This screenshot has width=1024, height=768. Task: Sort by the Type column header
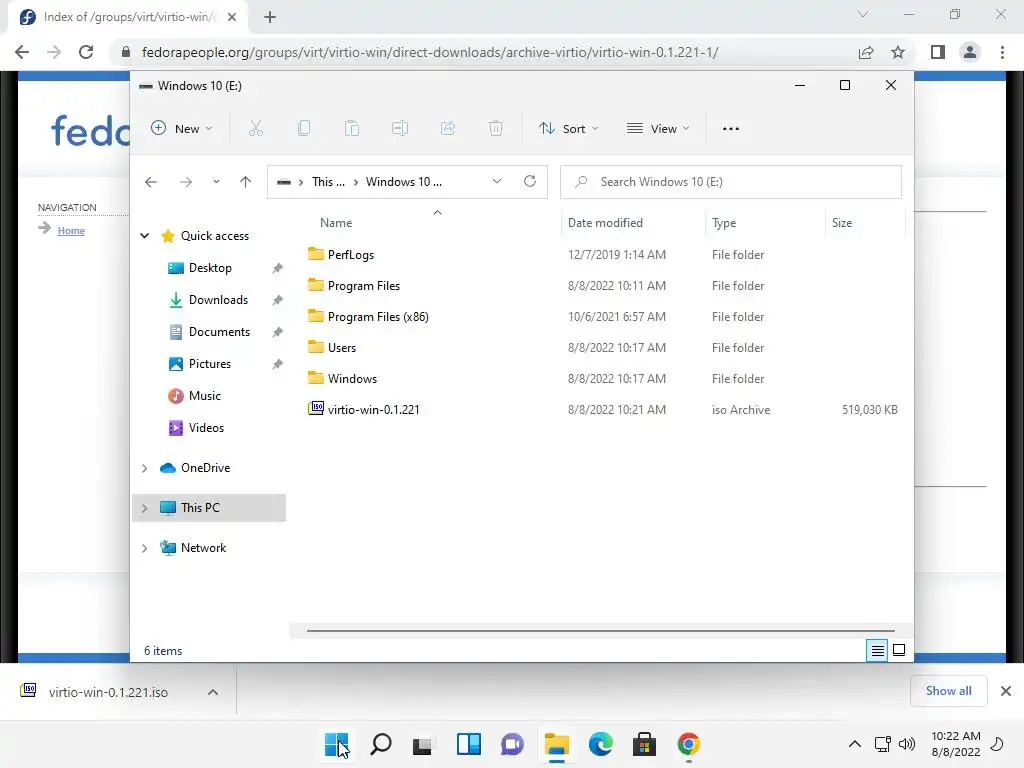(x=724, y=223)
